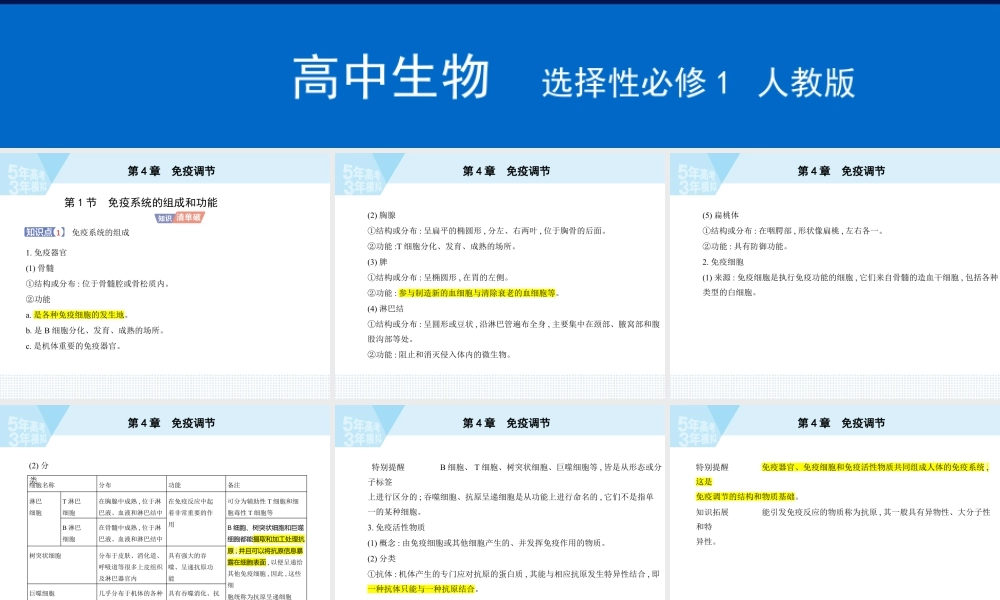Open the slide containing 3. 免疫活性物质
This screenshot has height=600, width=1000.
pos(500,502)
